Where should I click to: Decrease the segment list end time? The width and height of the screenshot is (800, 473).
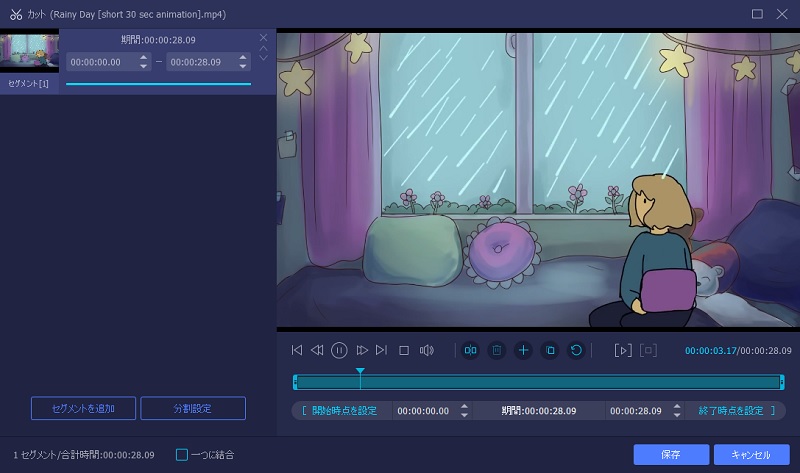[243, 66]
